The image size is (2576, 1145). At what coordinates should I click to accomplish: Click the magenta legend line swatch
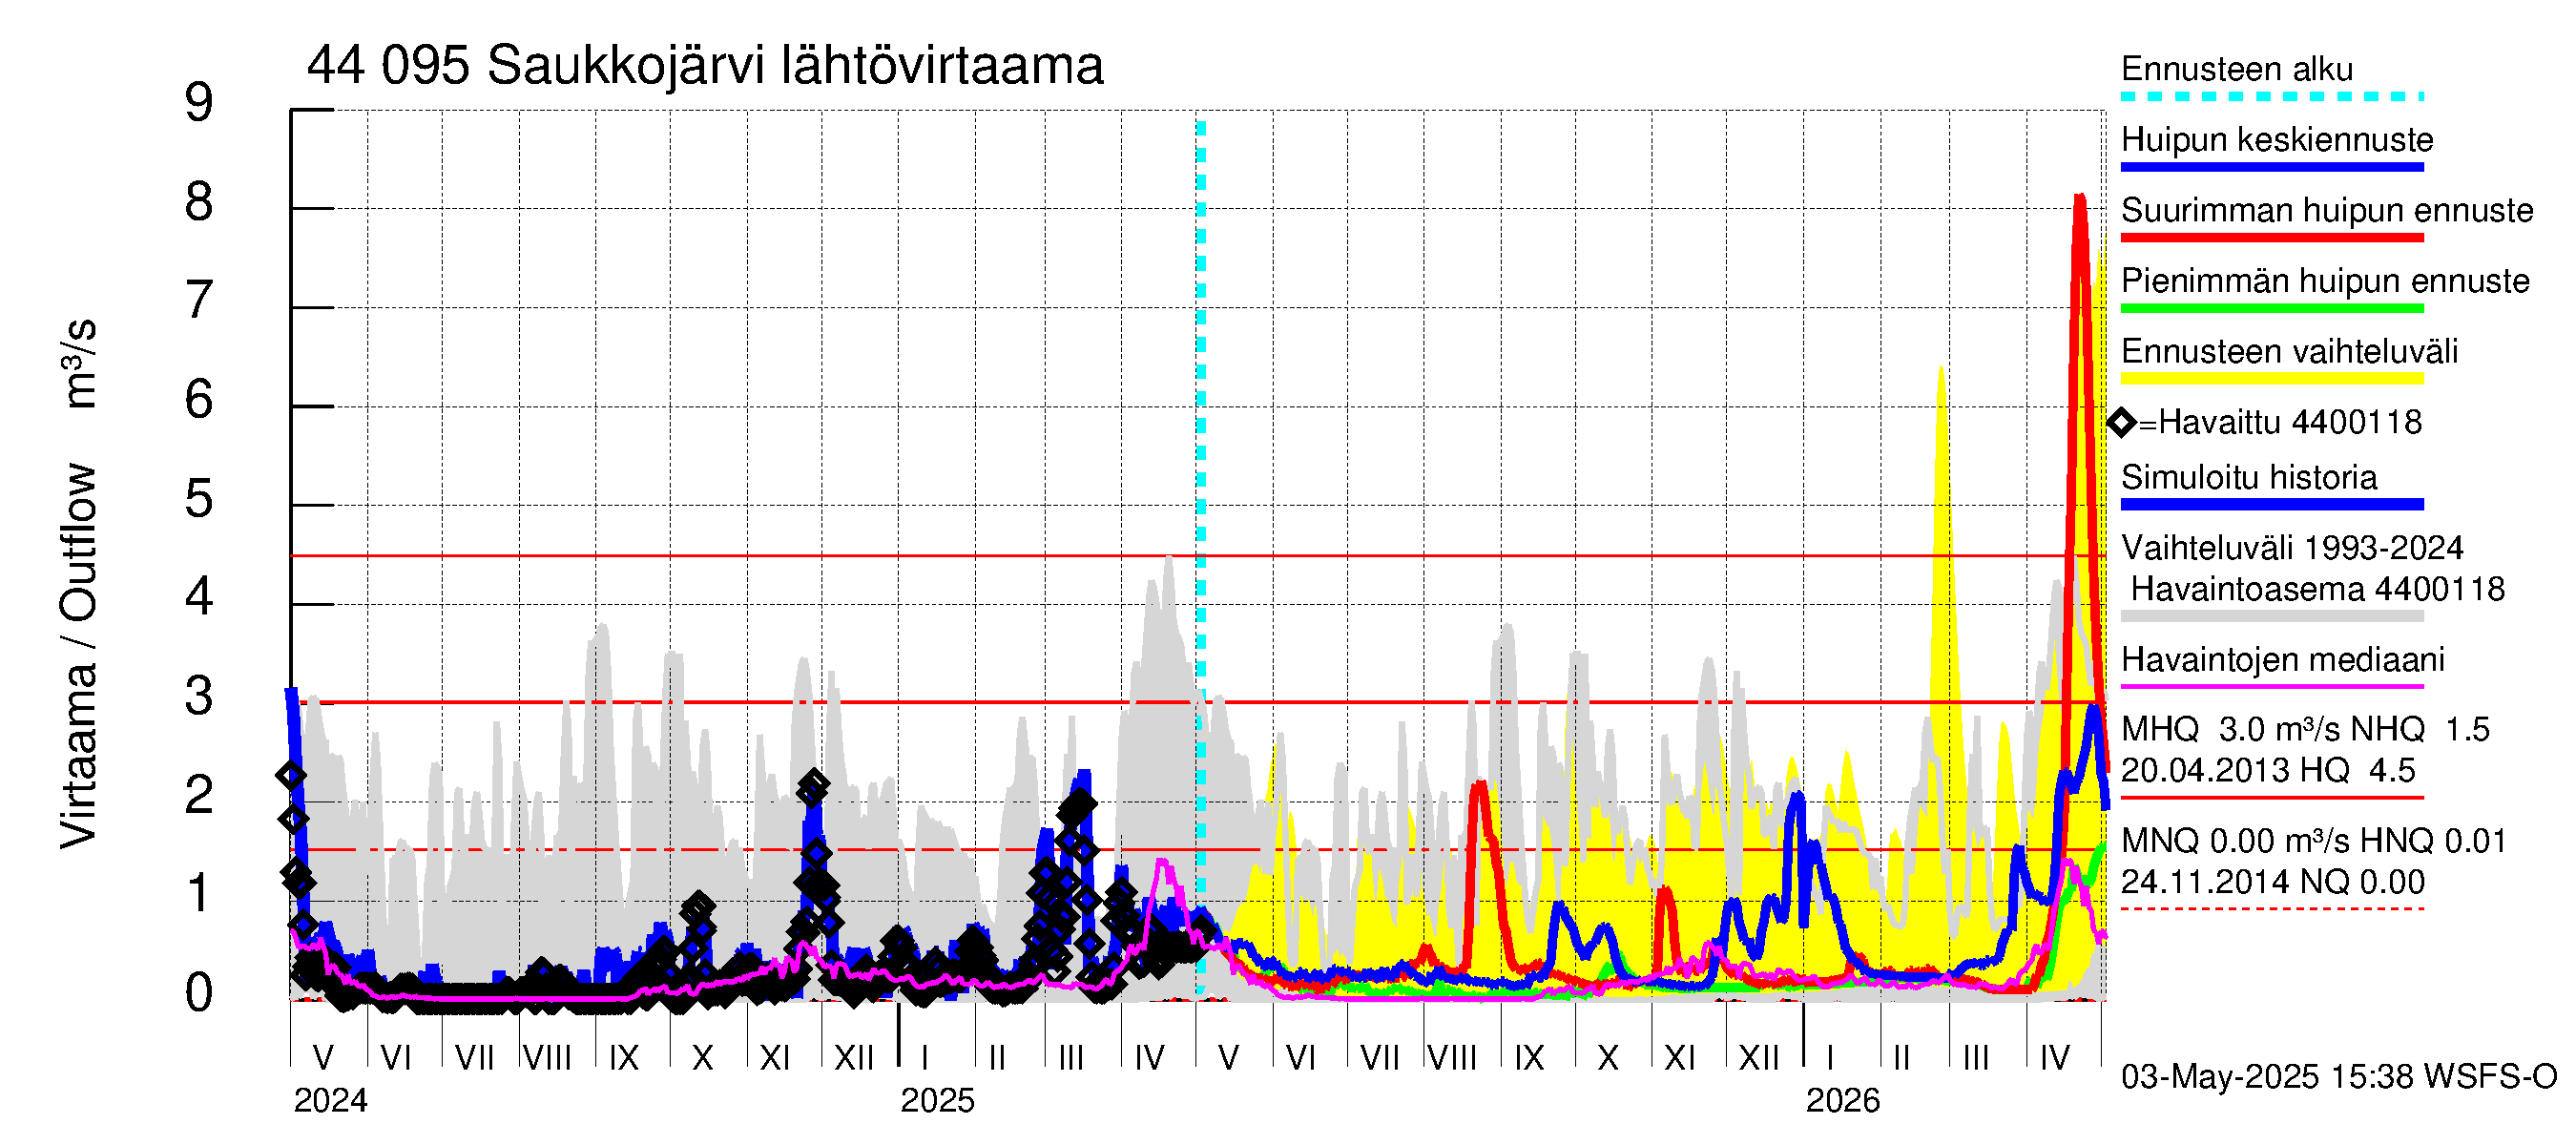click(x=2272, y=687)
